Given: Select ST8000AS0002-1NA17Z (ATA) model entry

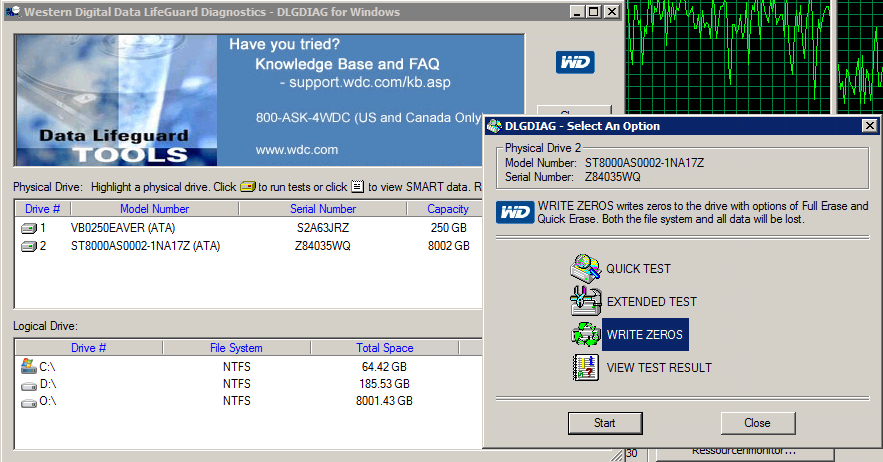Looking at the screenshot, I should tap(145, 246).
